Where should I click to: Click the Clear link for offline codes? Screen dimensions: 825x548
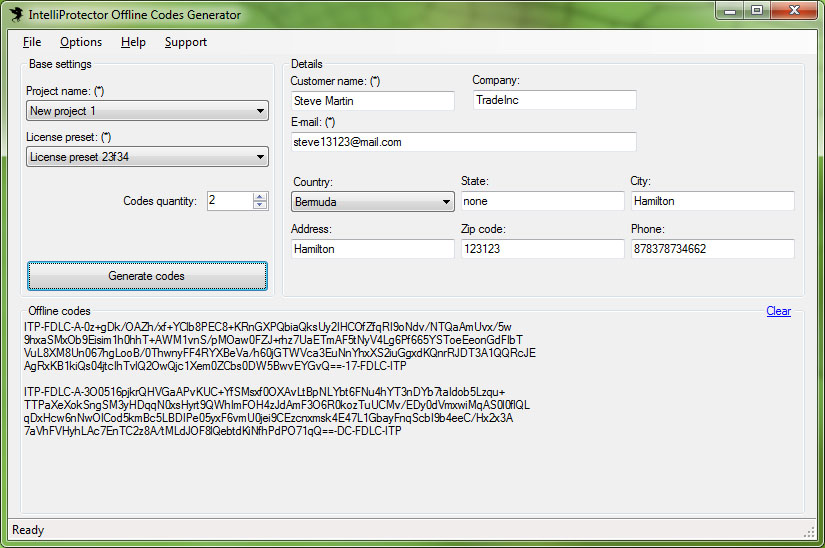coord(778,311)
